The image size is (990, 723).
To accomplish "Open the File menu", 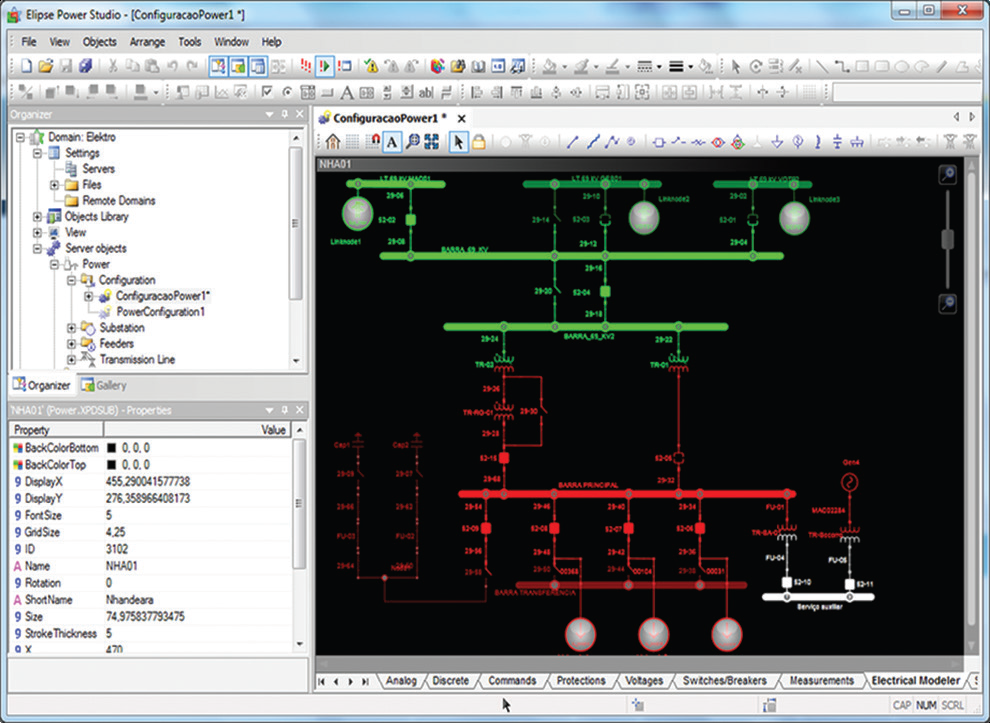I will [29, 42].
